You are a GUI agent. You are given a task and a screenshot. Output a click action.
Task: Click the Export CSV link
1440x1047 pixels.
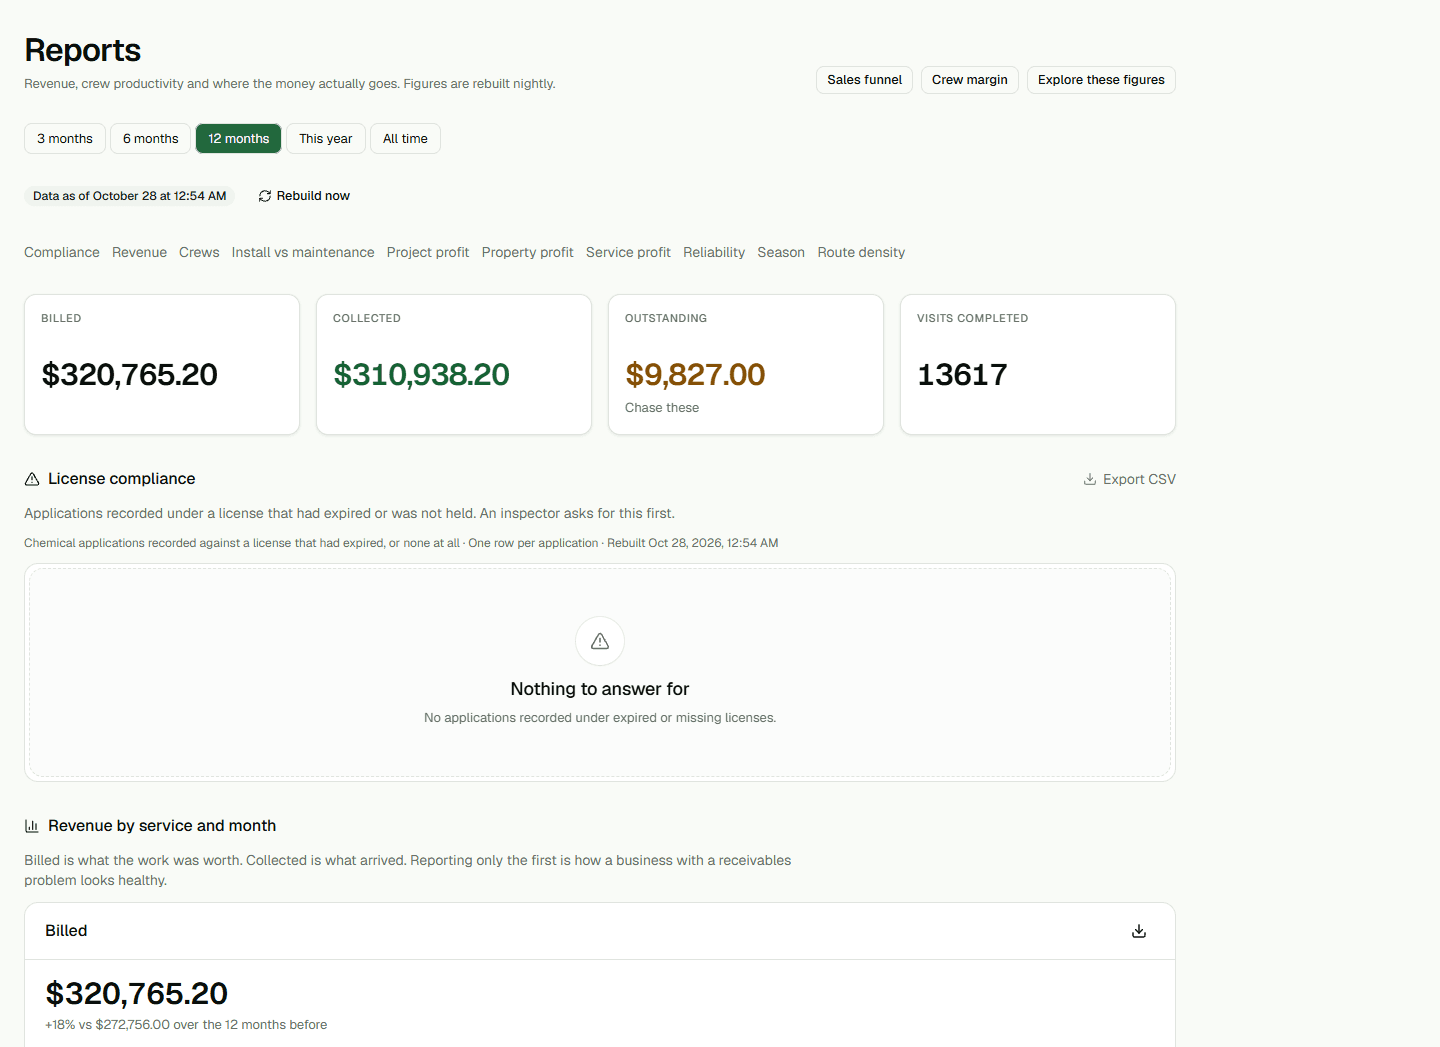pos(1130,480)
